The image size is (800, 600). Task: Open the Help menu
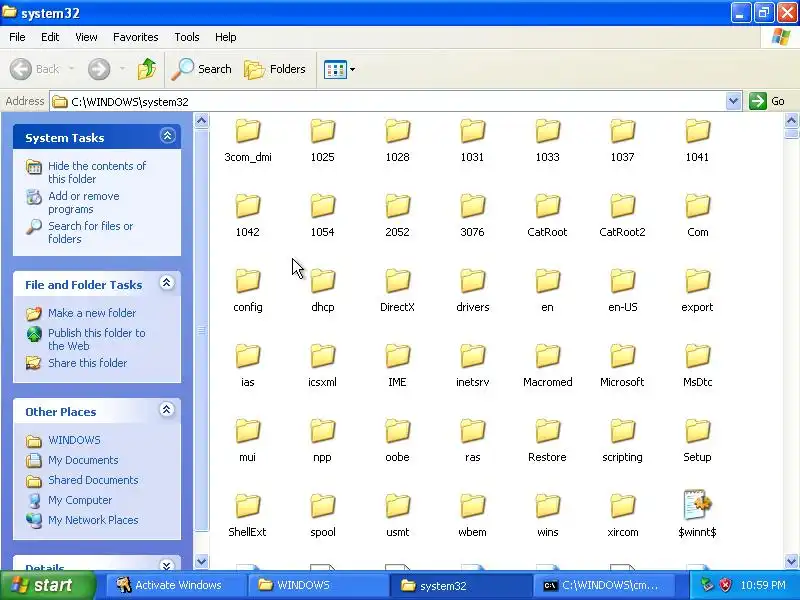pyautogui.click(x=226, y=37)
